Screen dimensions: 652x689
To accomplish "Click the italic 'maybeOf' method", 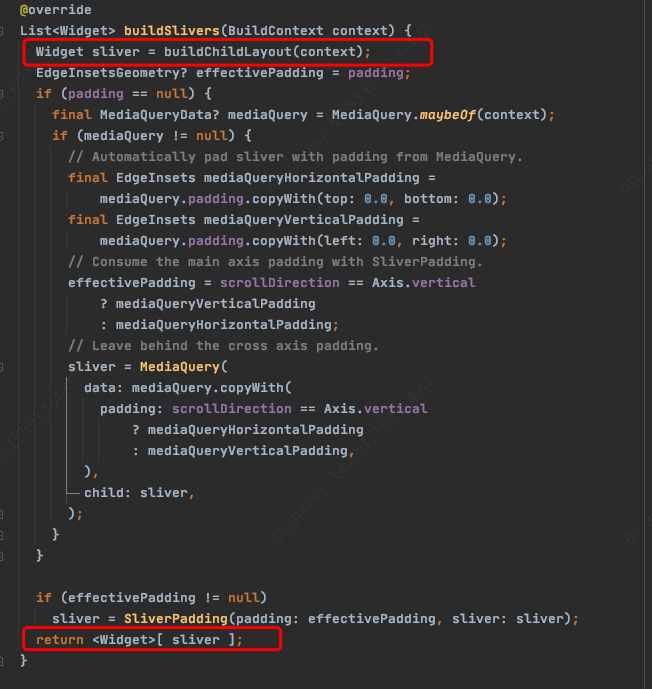I will [448, 115].
